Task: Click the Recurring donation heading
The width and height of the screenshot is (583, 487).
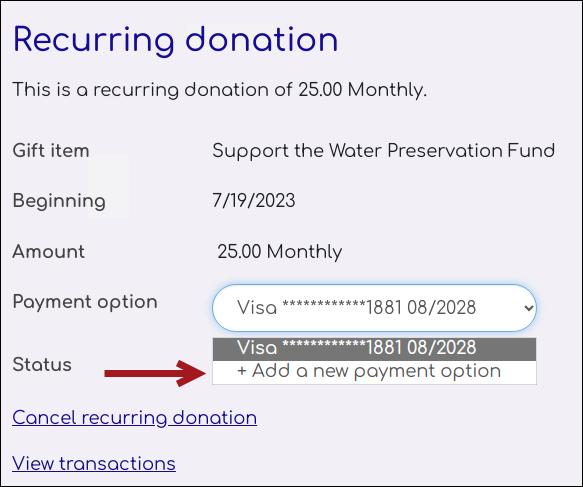Action: pyautogui.click(x=175, y=41)
